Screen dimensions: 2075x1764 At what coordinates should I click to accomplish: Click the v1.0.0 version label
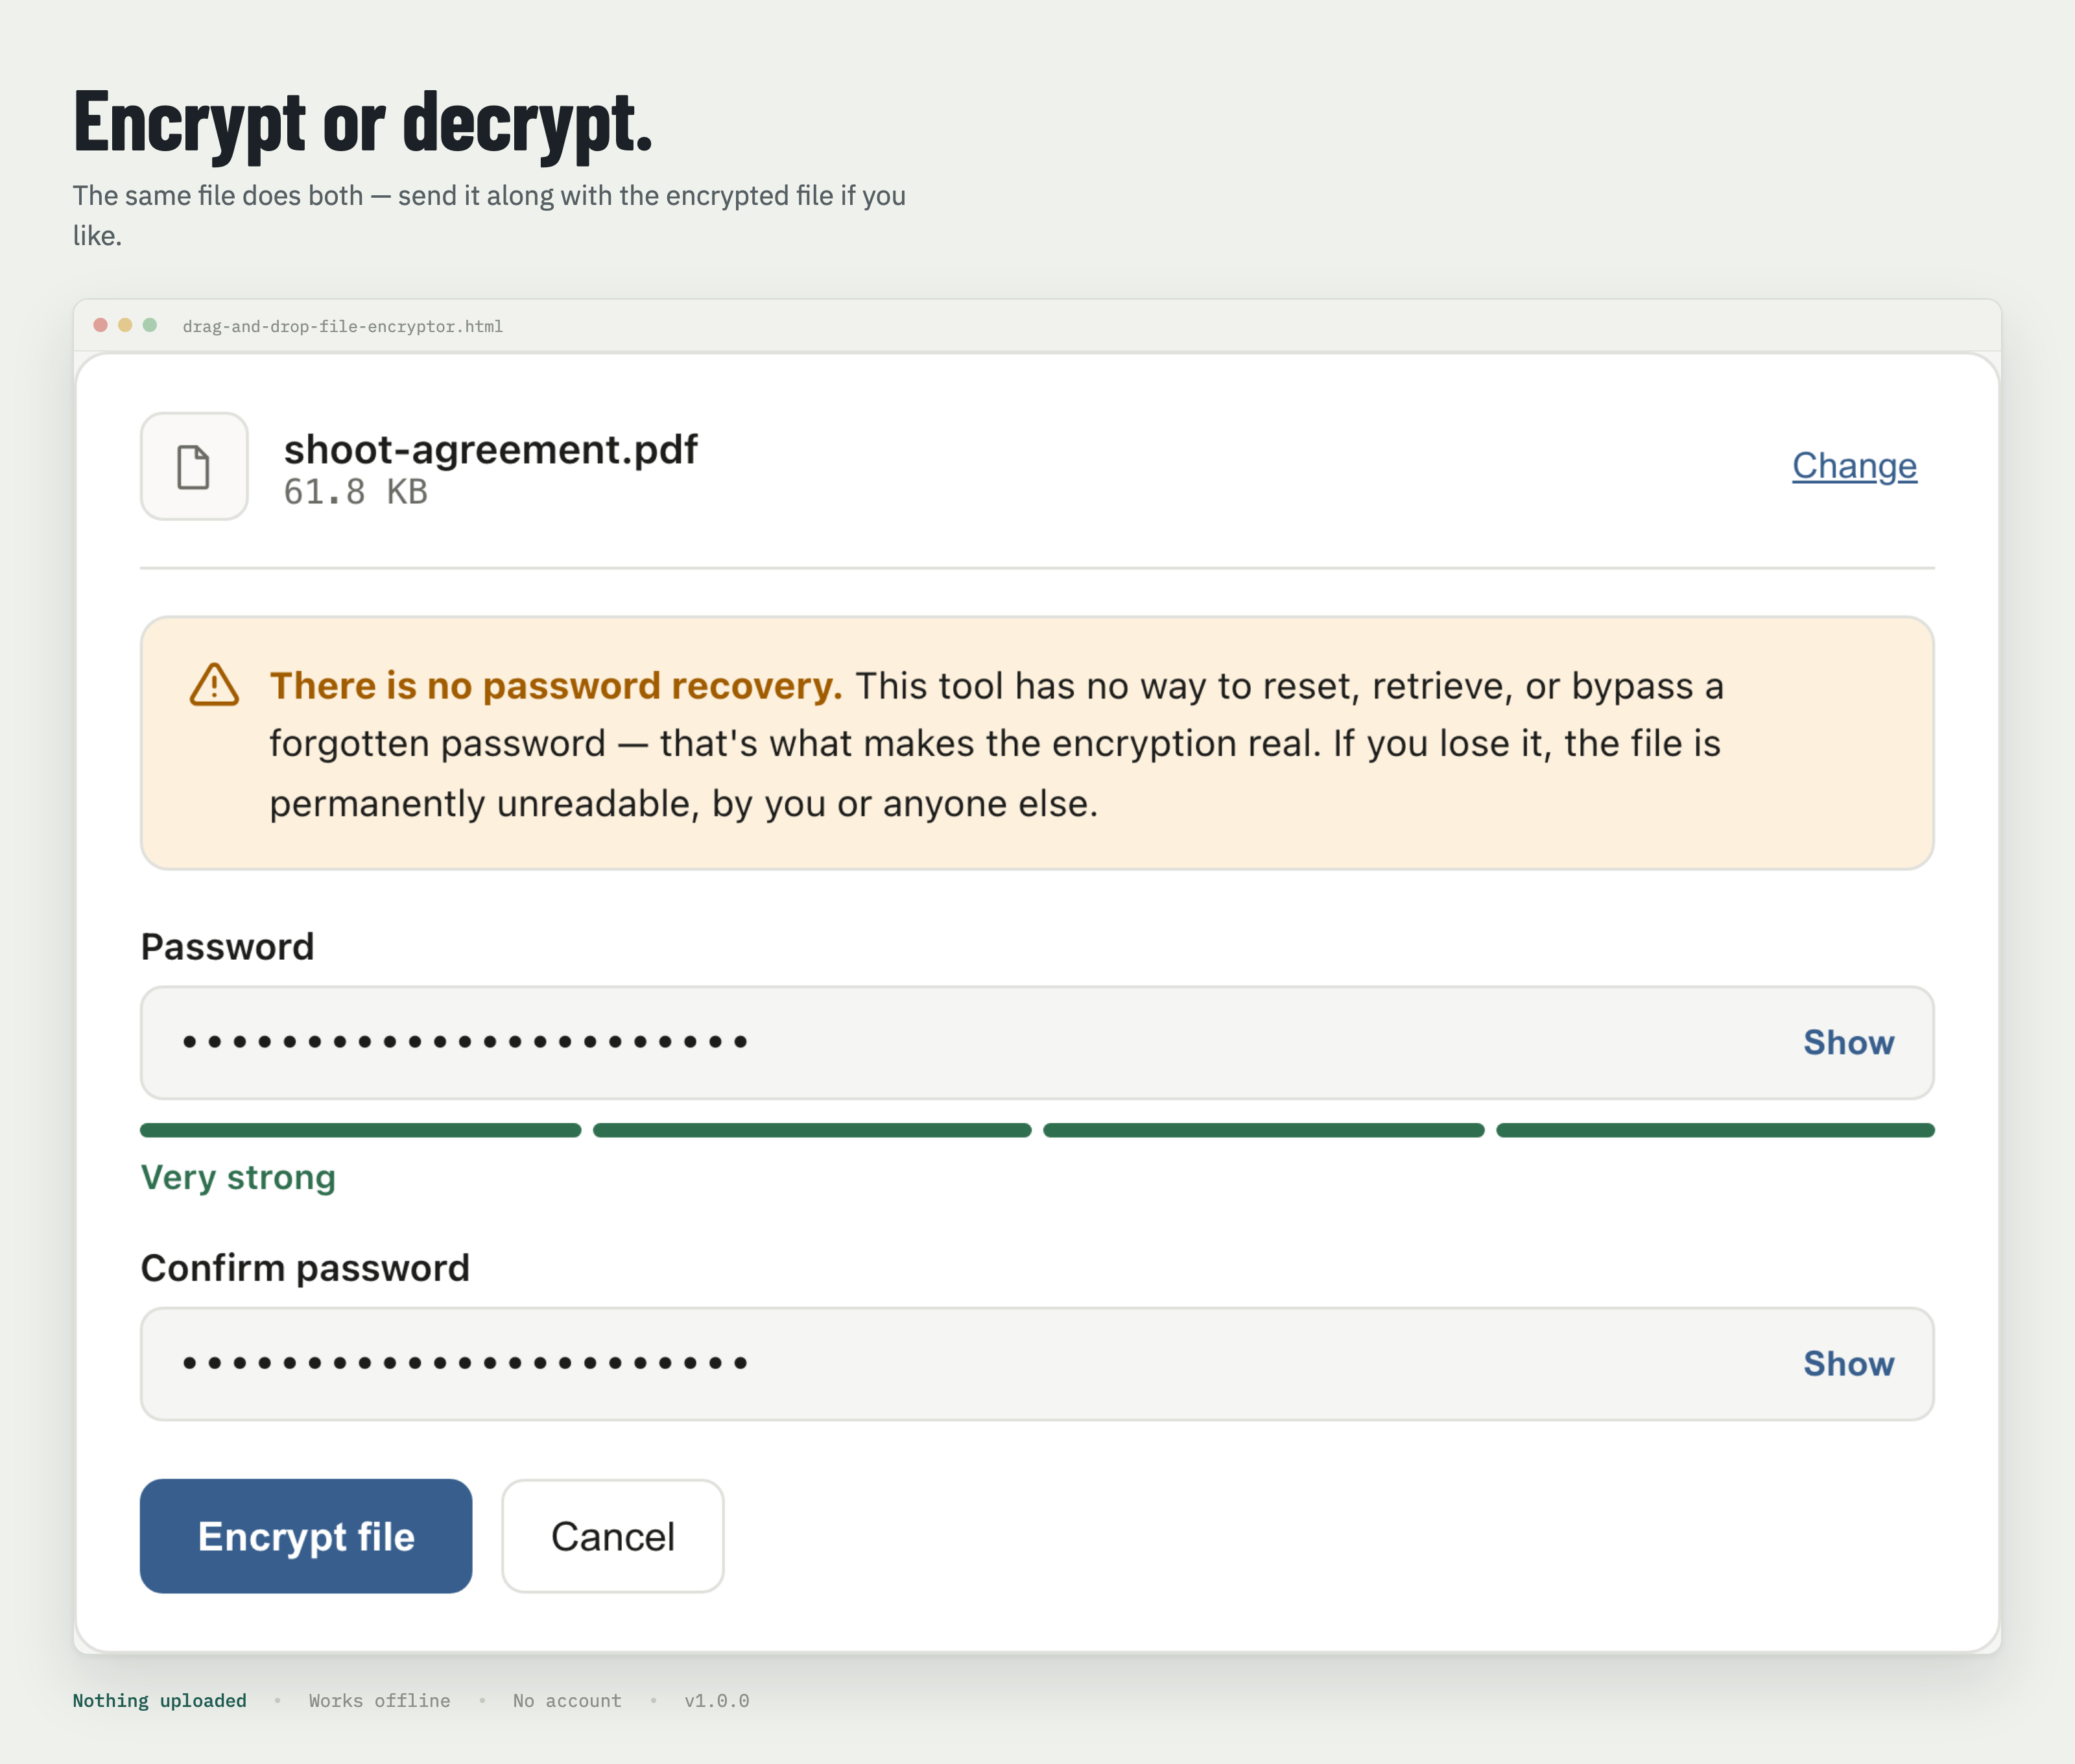[x=717, y=1700]
